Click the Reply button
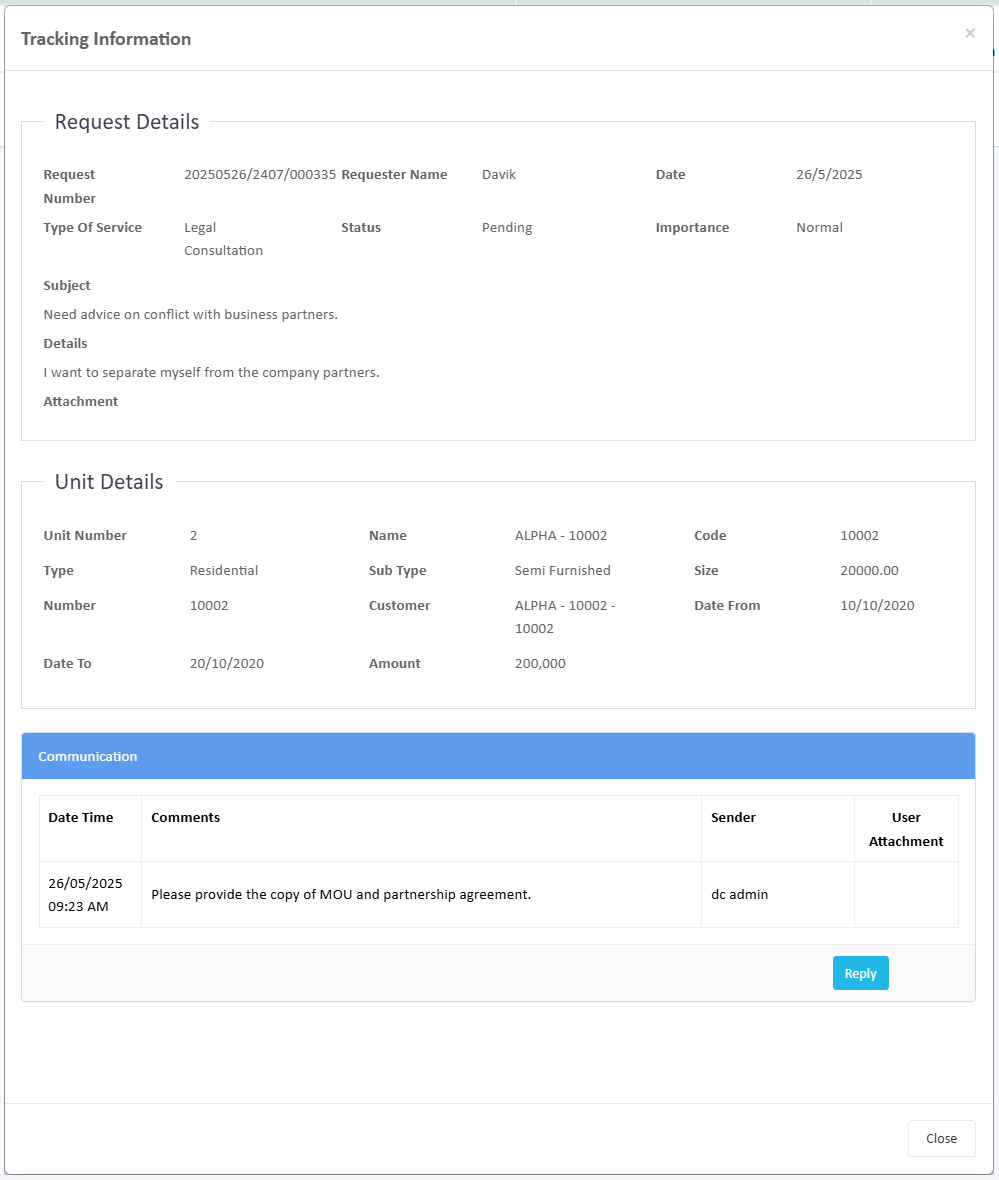Viewport: 999px width, 1180px height. (860, 973)
